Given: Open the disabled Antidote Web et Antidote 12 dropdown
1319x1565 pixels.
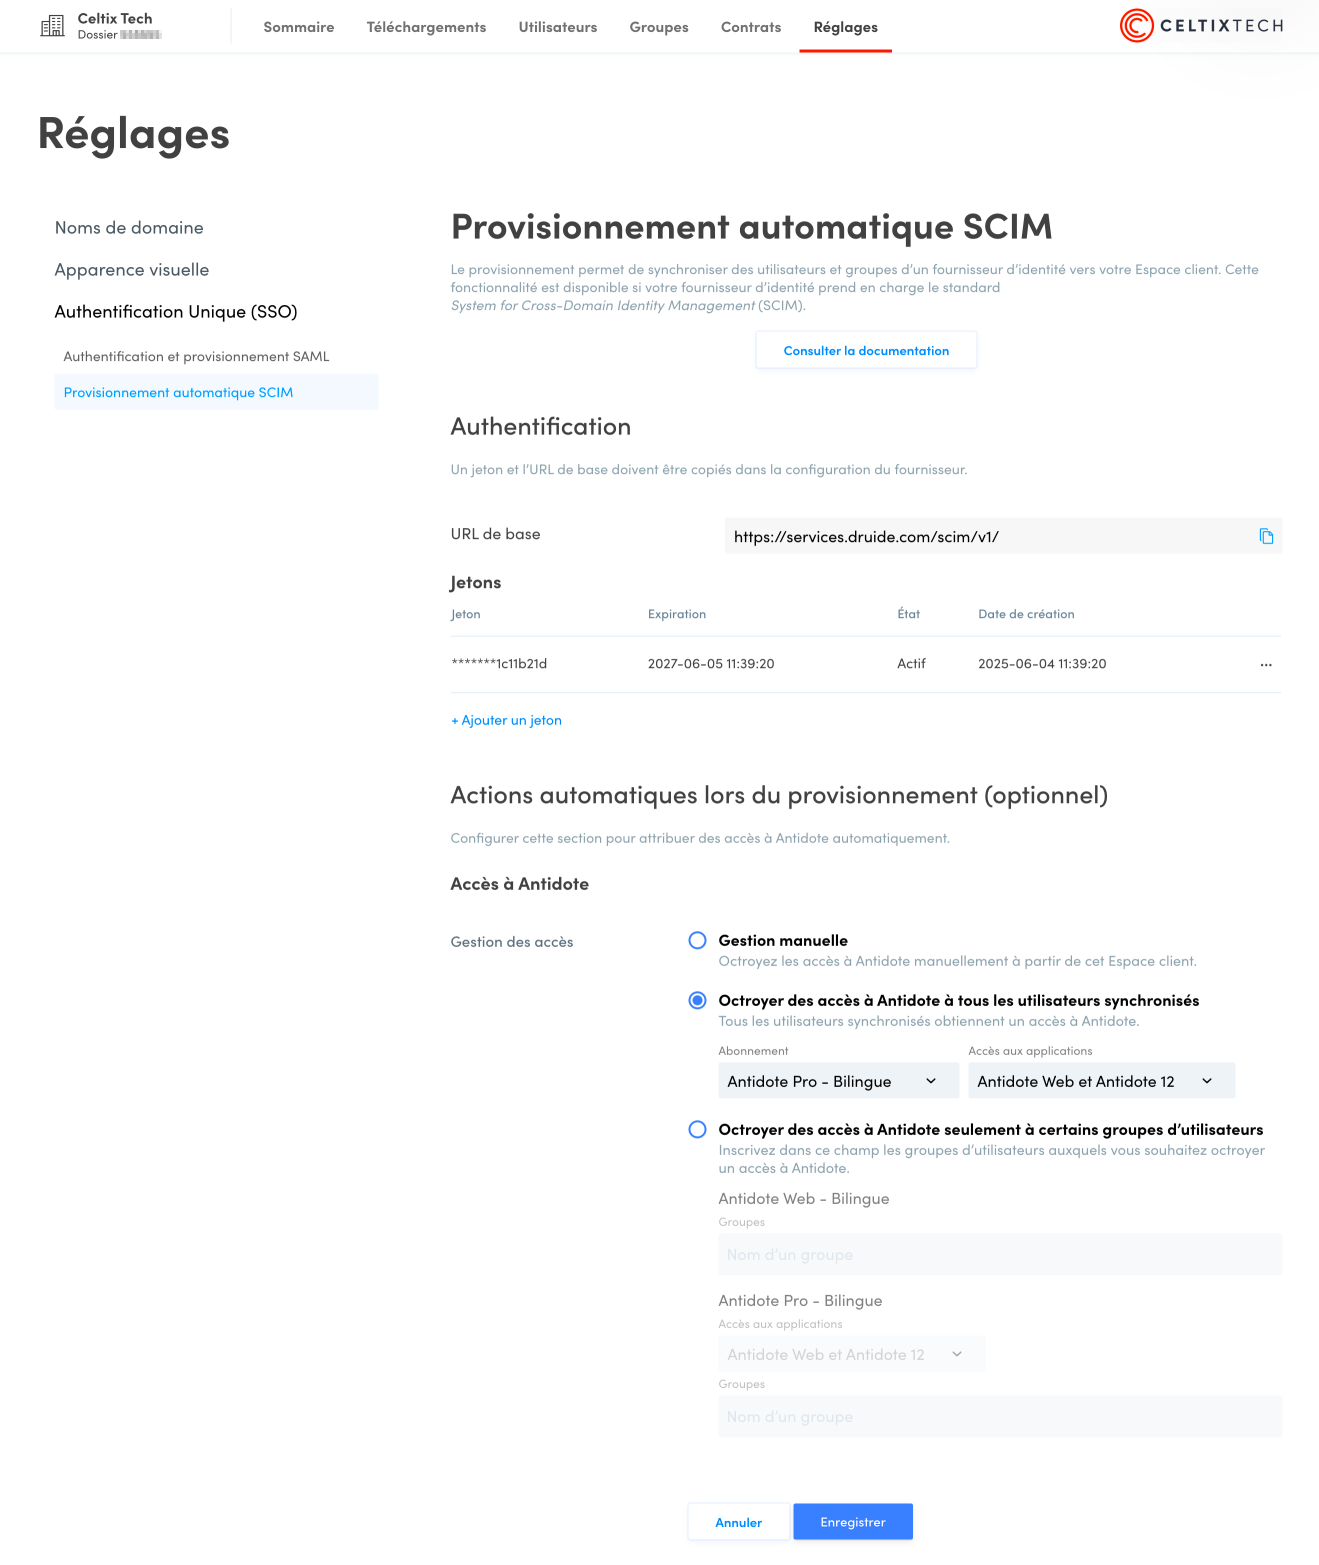Looking at the screenshot, I should (851, 1354).
